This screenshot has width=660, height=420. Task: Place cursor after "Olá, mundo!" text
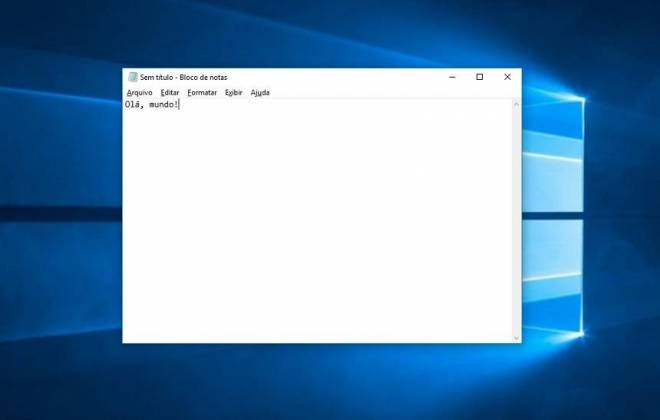coord(179,104)
